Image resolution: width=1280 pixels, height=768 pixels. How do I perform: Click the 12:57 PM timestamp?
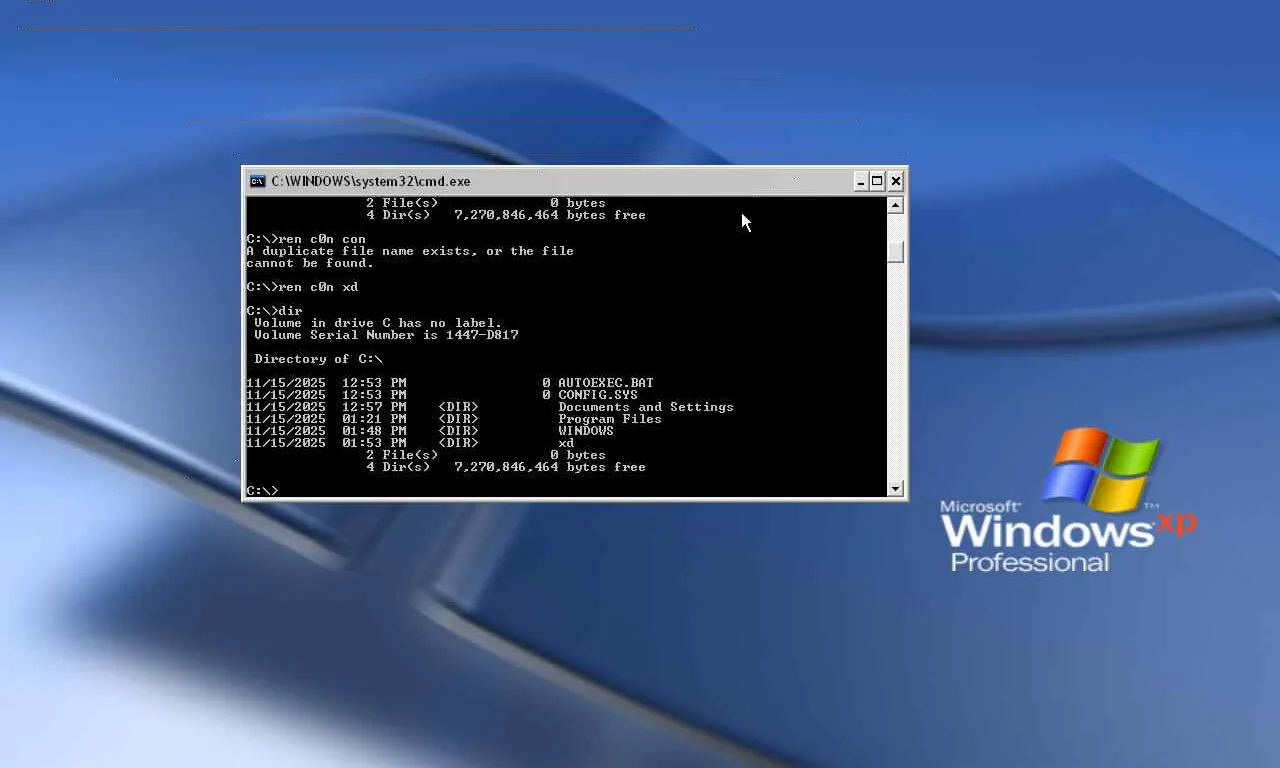pyautogui.click(x=374, y=407)
